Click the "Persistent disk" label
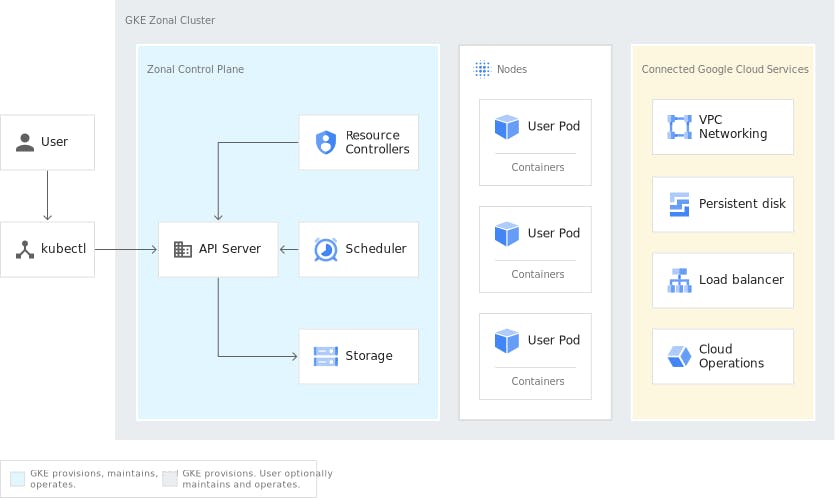Viewport: 835px width, 499px height. point(742,203)
